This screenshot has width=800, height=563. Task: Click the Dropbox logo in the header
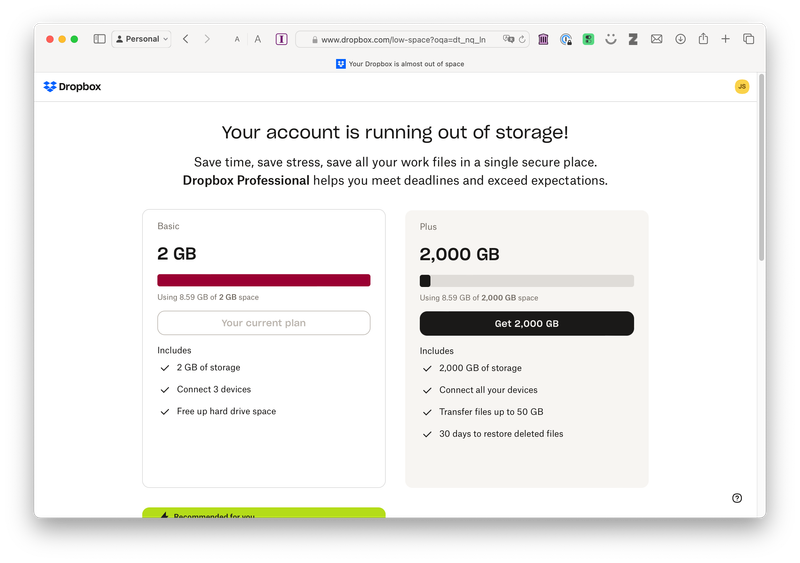(x=72, y=87)
